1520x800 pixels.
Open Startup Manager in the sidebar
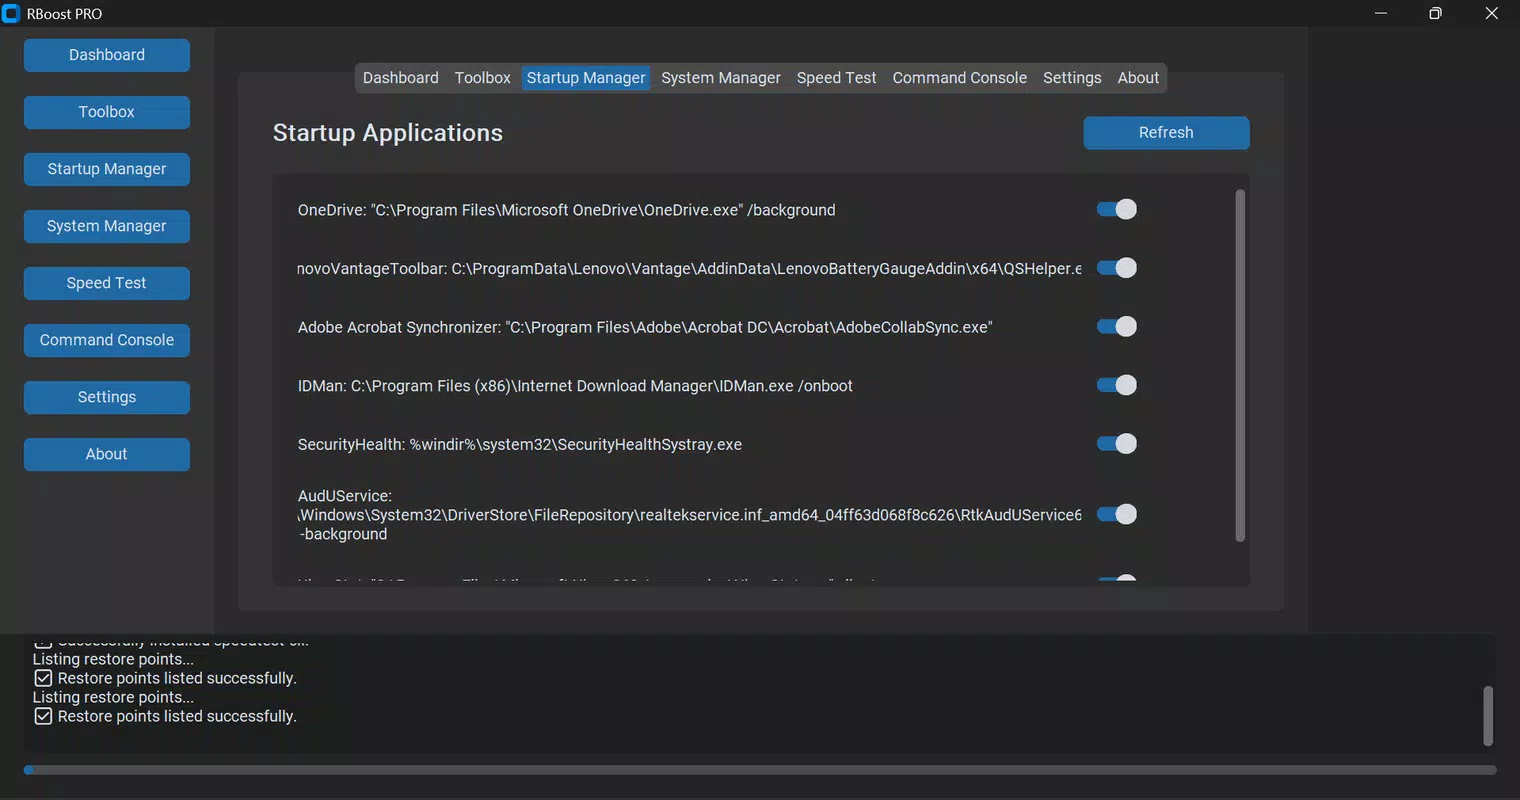[107, 169]
